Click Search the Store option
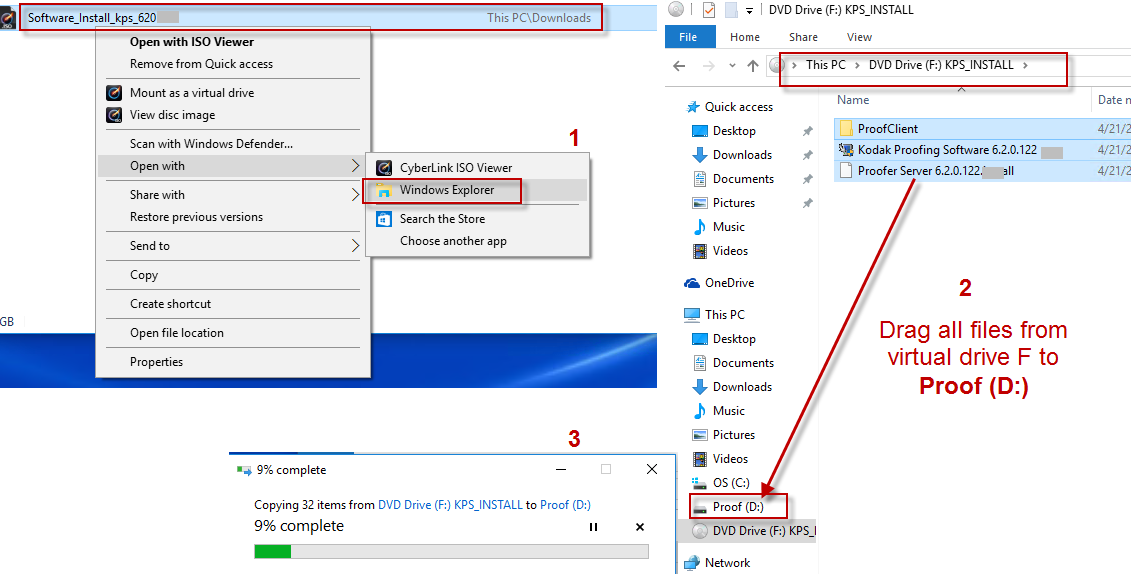 pos(442,219)
